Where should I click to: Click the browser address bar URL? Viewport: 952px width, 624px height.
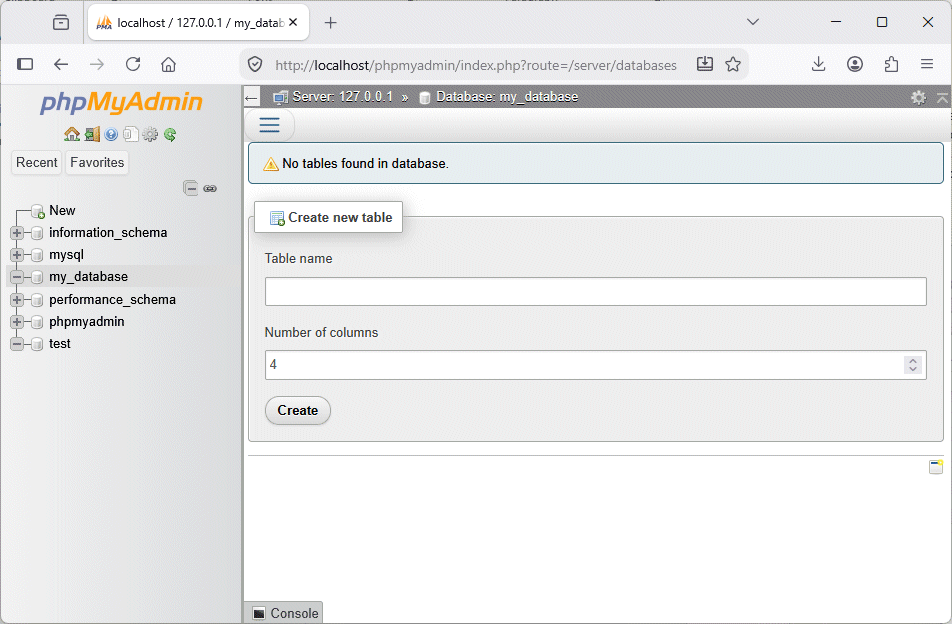click(476, 65)
